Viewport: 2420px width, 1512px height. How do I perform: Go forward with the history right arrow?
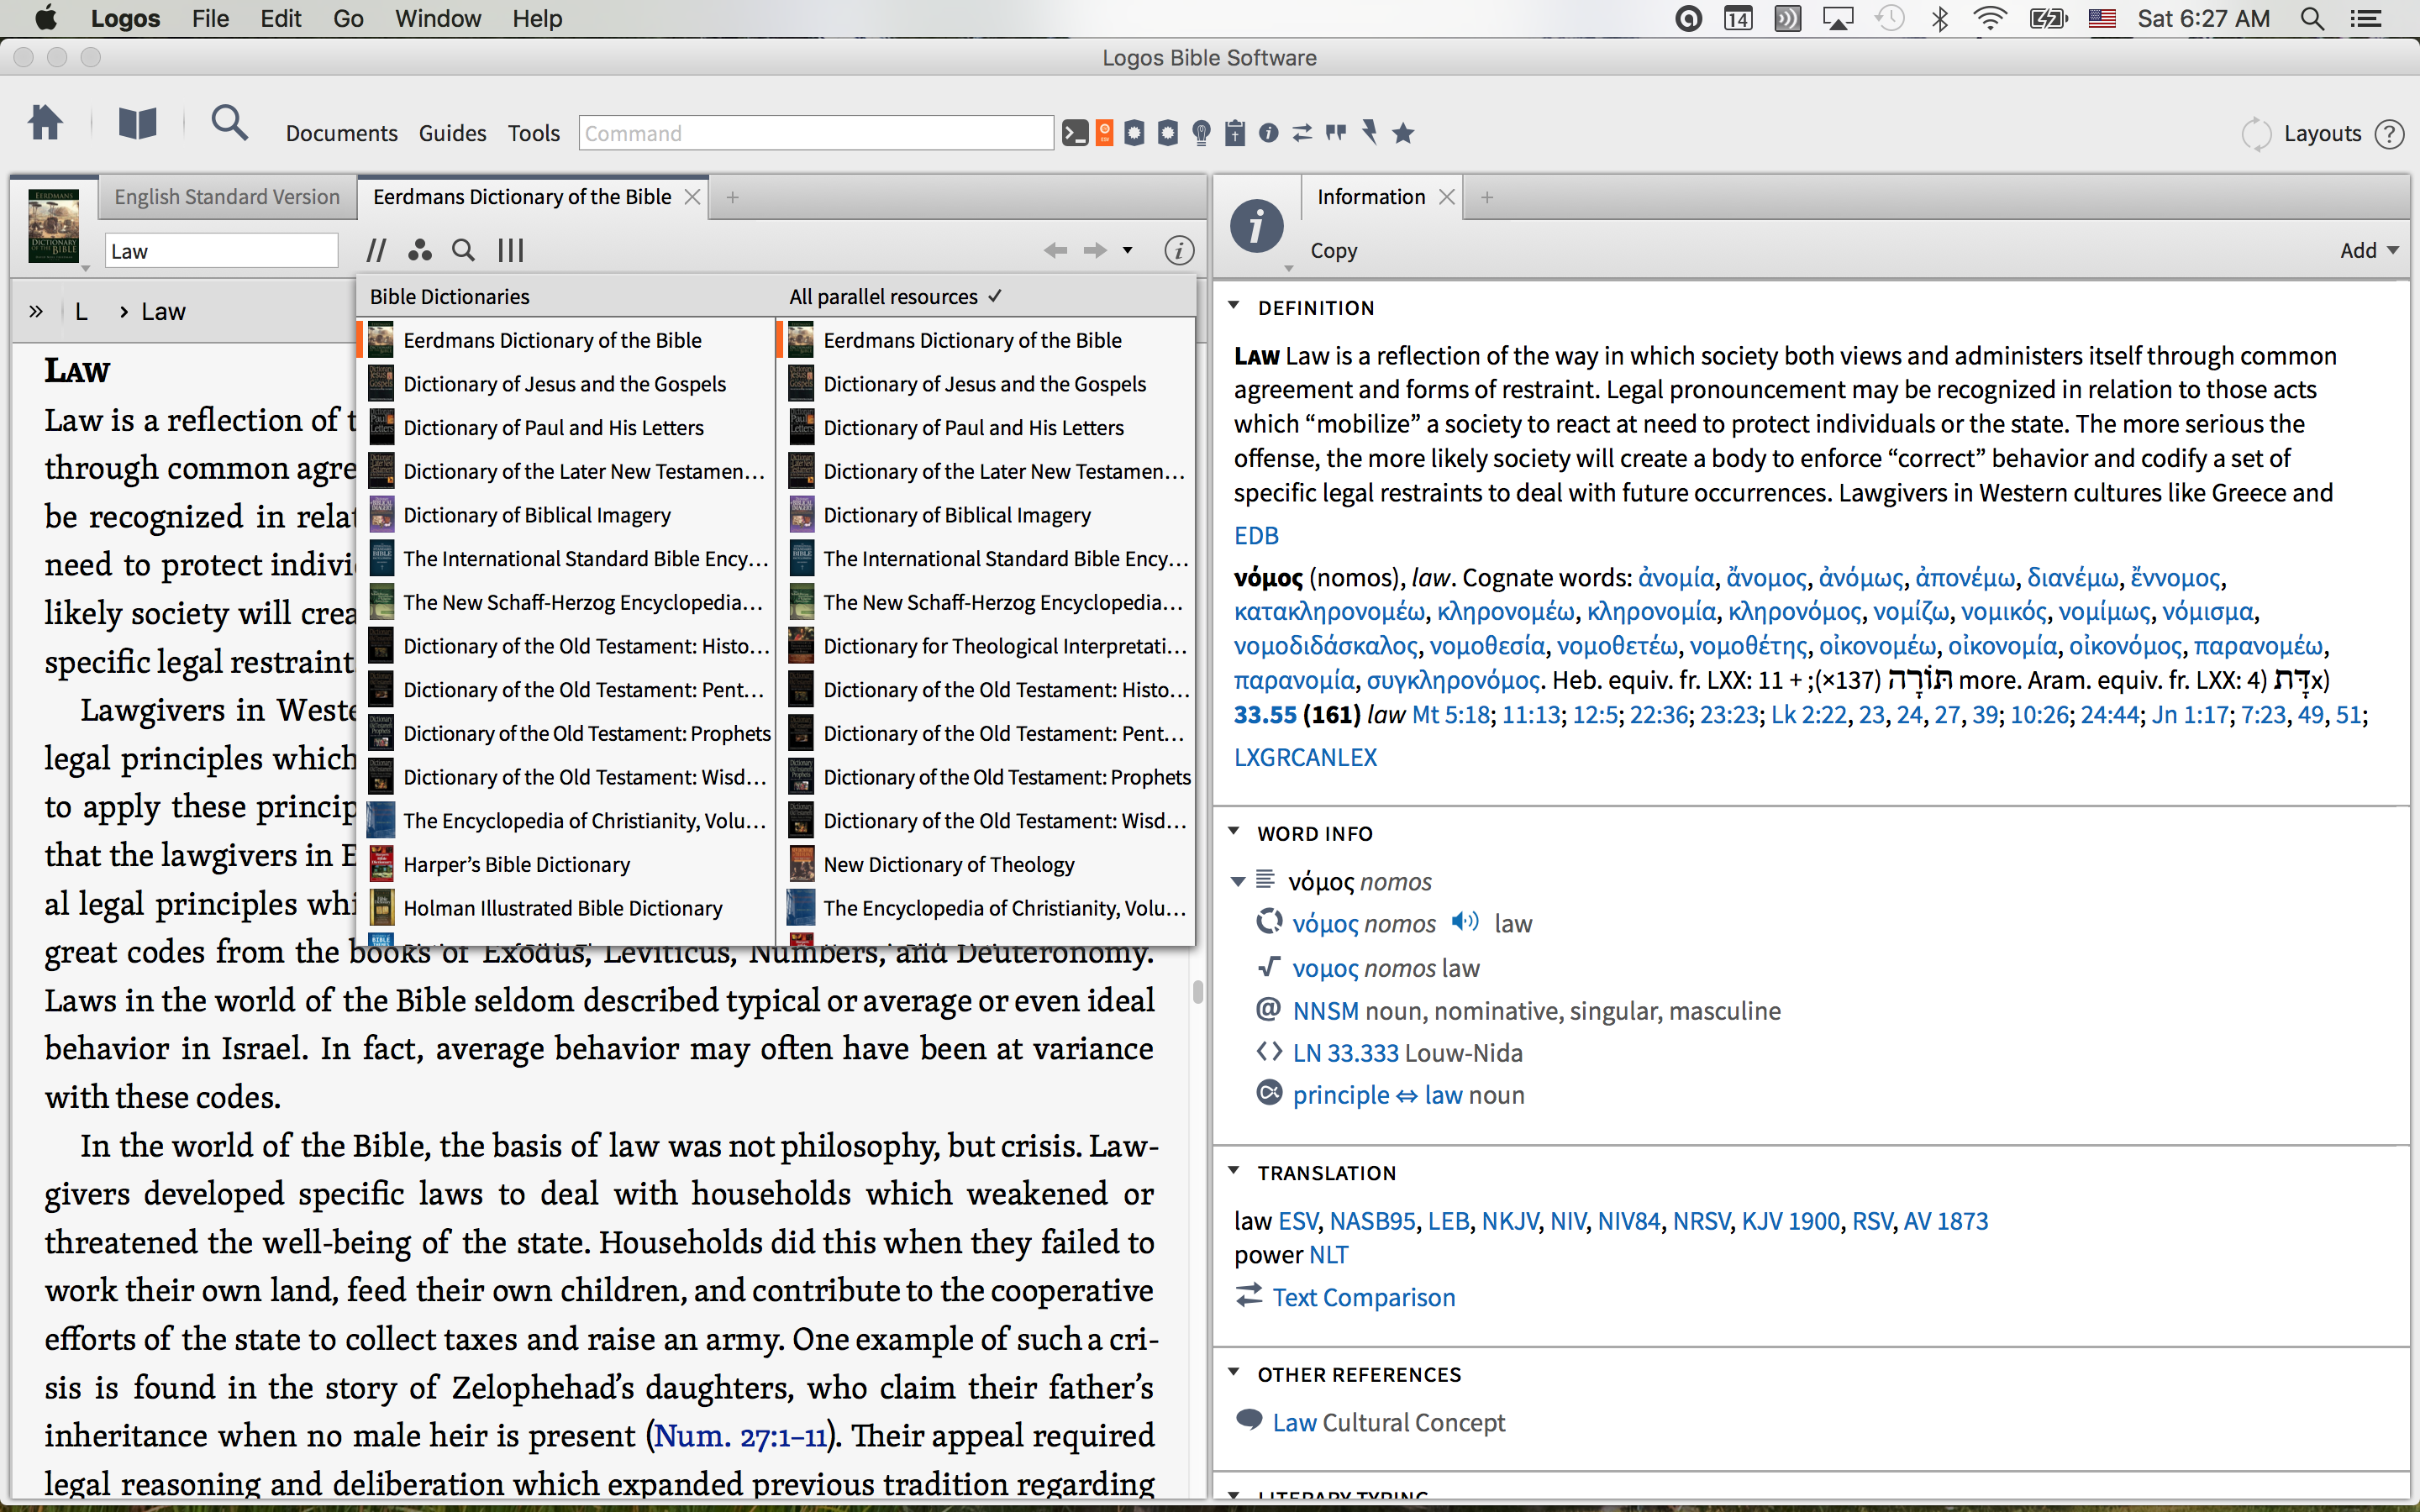1095,250
